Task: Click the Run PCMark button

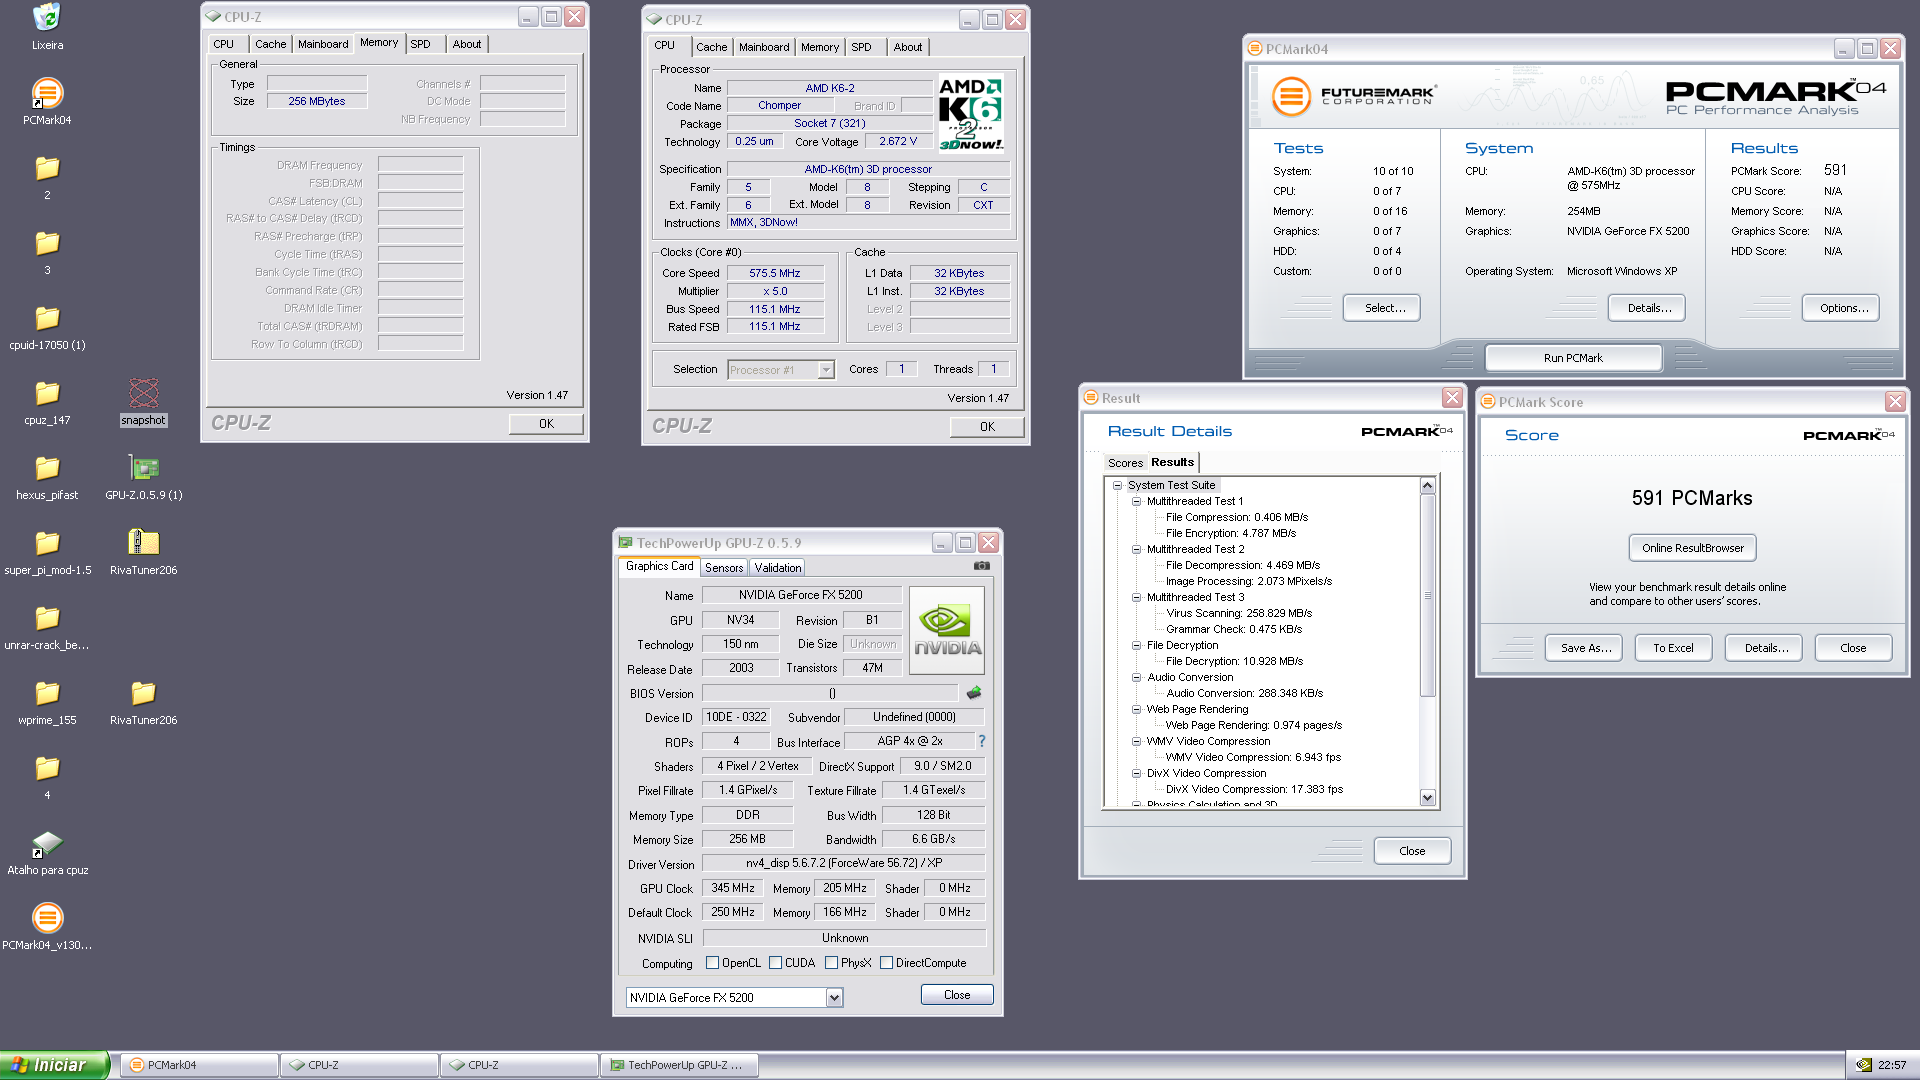Action: 1573,358
